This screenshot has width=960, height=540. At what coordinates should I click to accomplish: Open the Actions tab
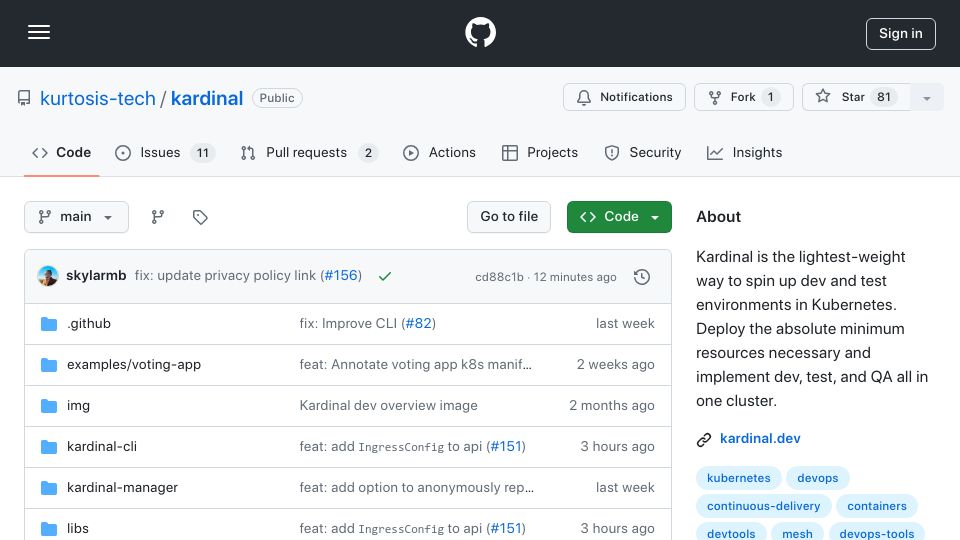click(439, 152)
